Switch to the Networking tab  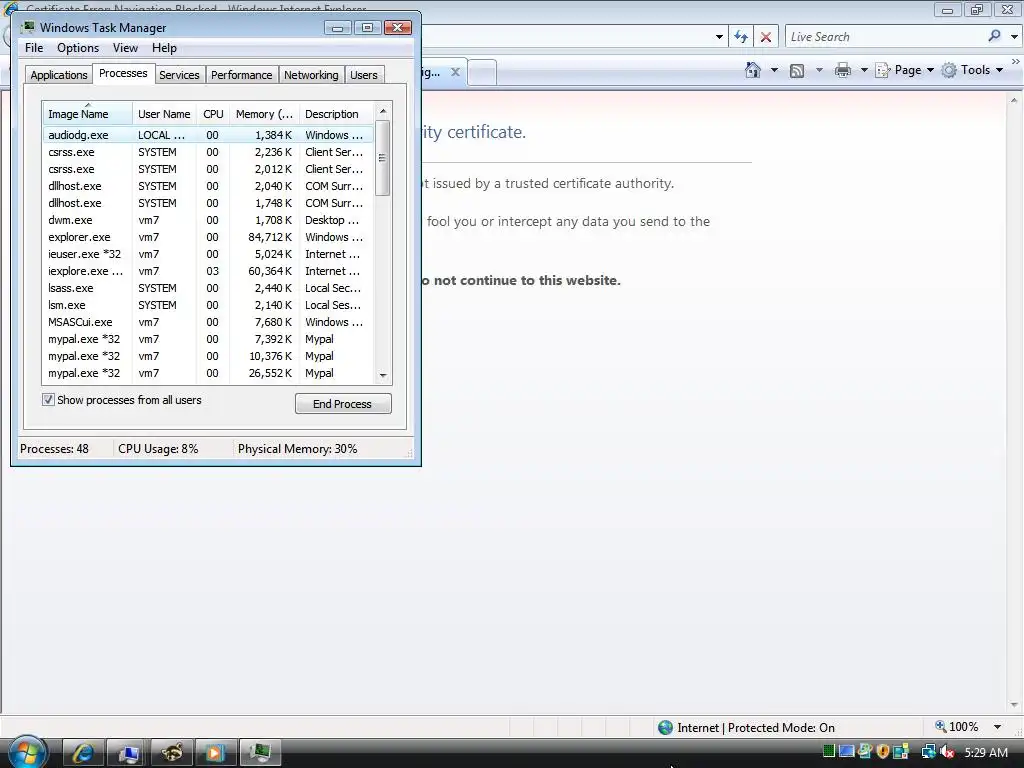311,75
